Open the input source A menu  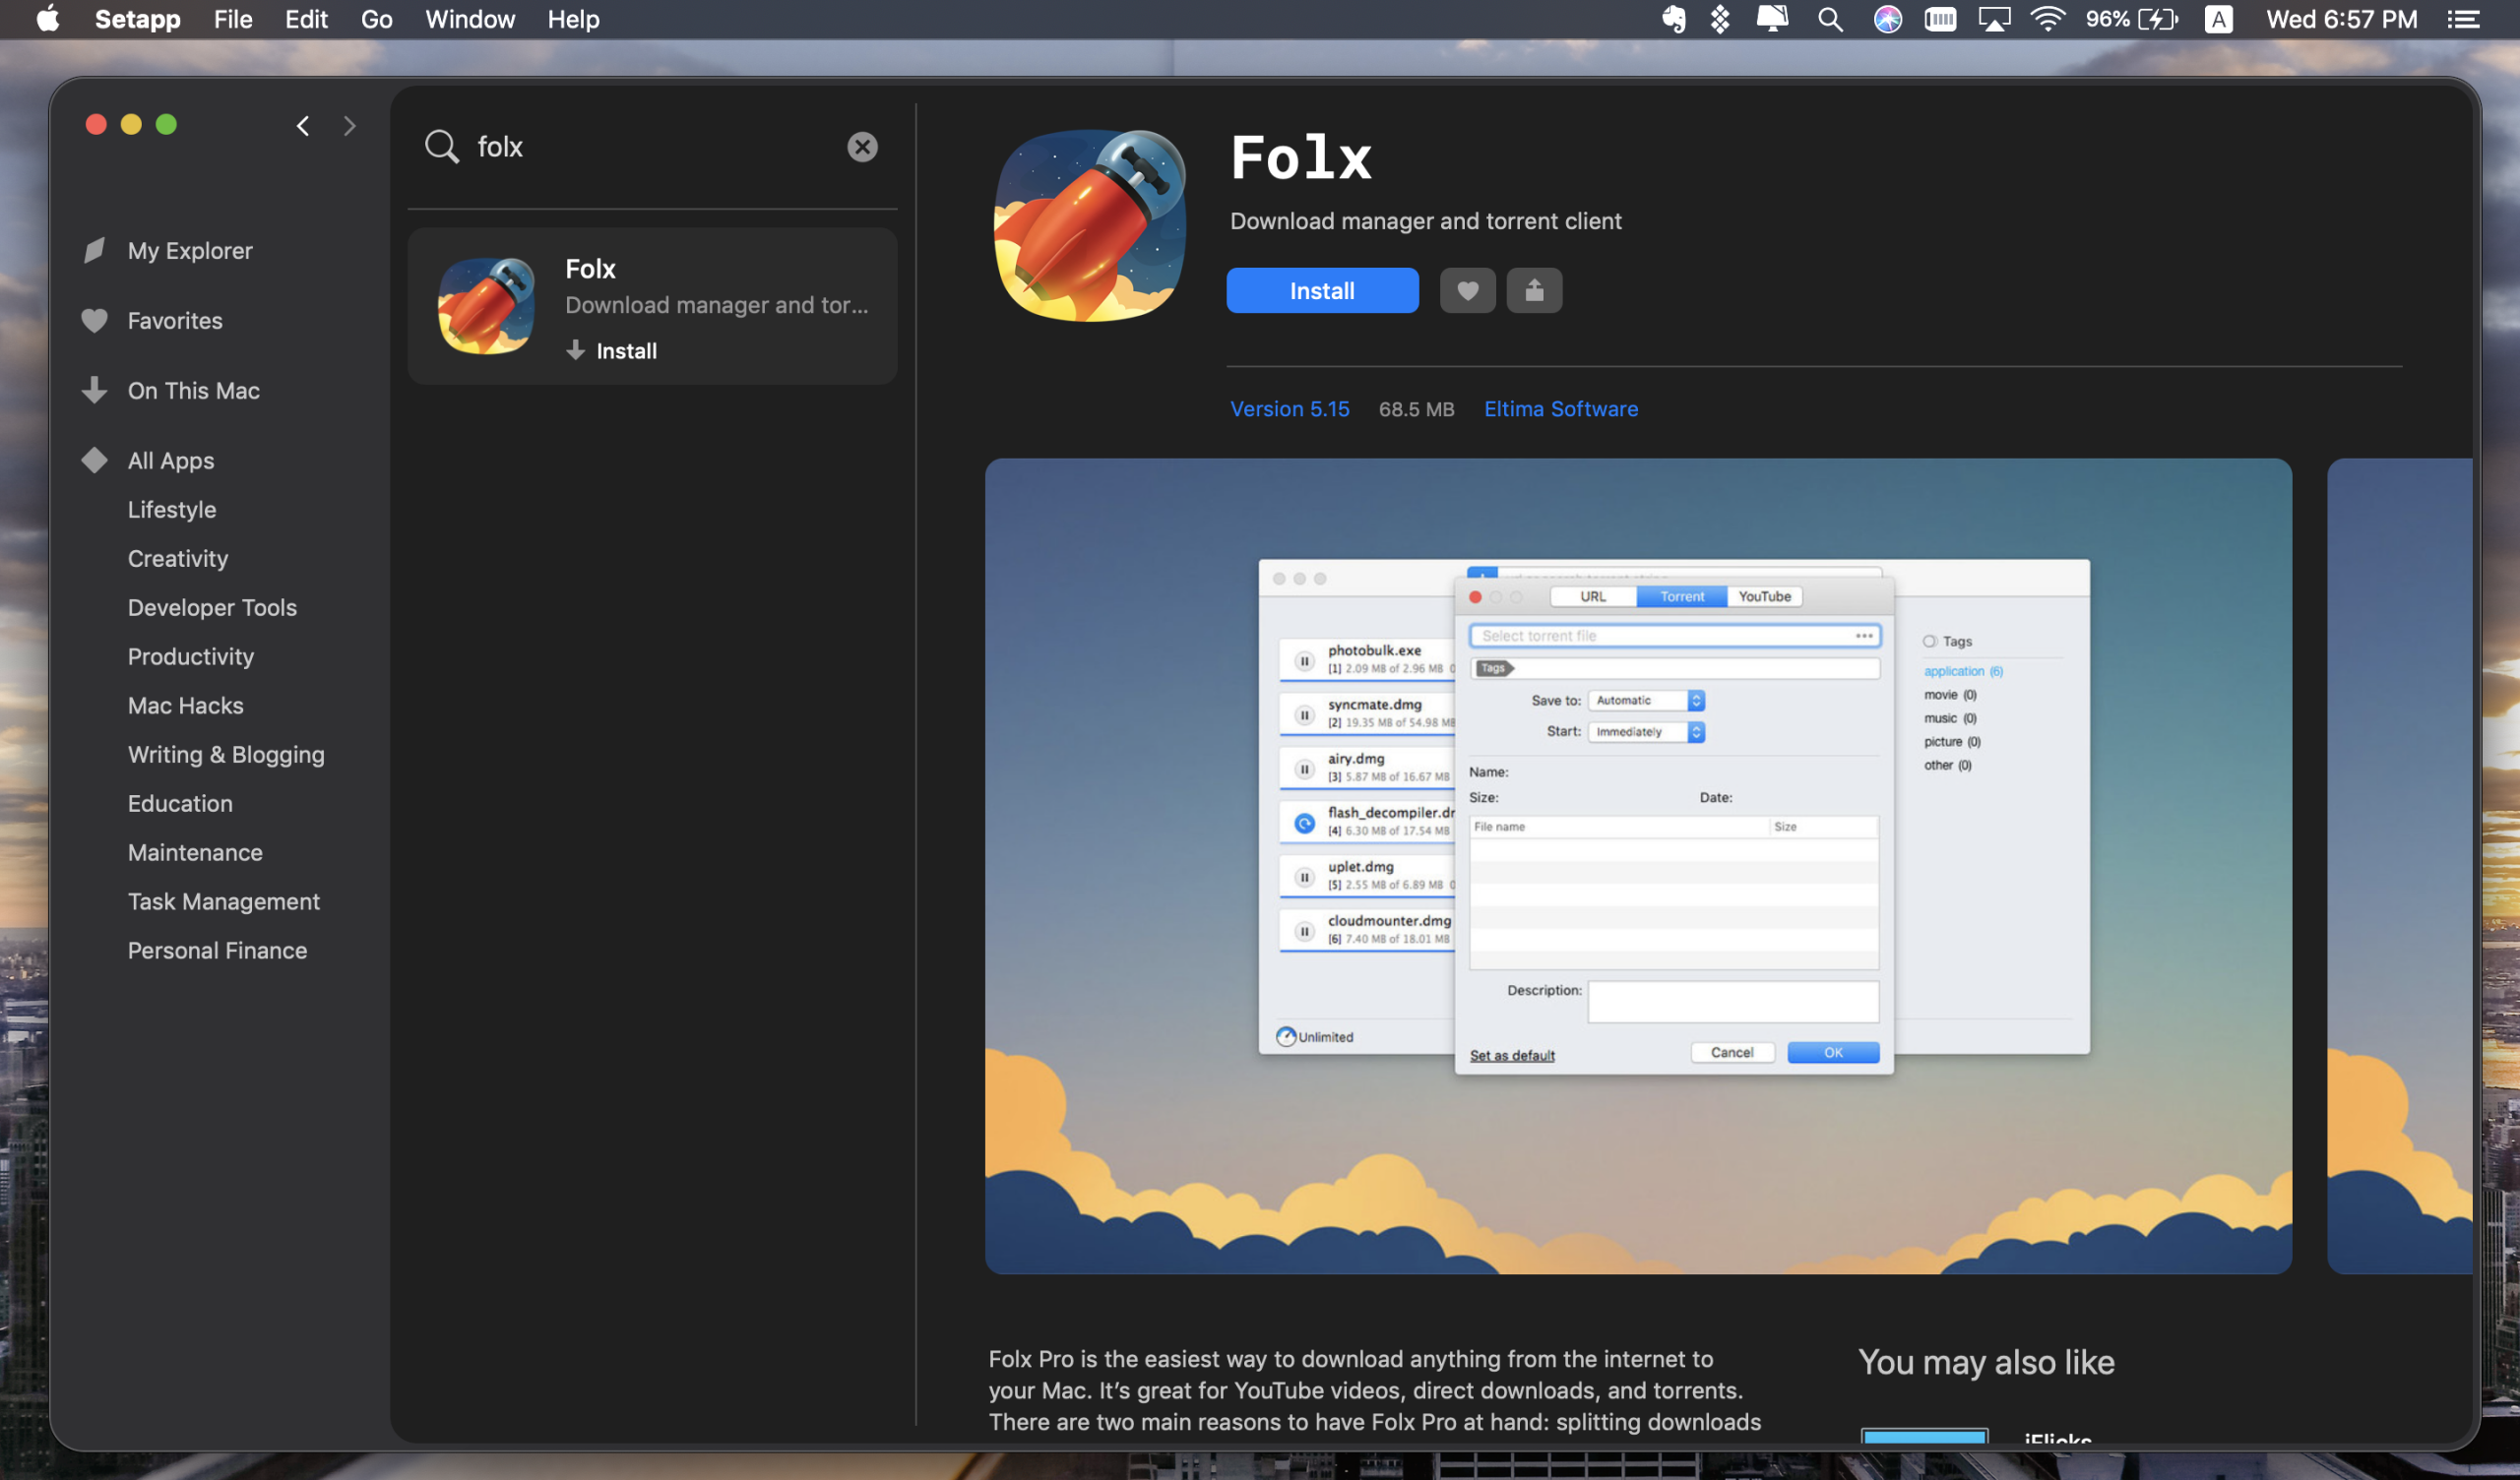[x=2218, y=19]
